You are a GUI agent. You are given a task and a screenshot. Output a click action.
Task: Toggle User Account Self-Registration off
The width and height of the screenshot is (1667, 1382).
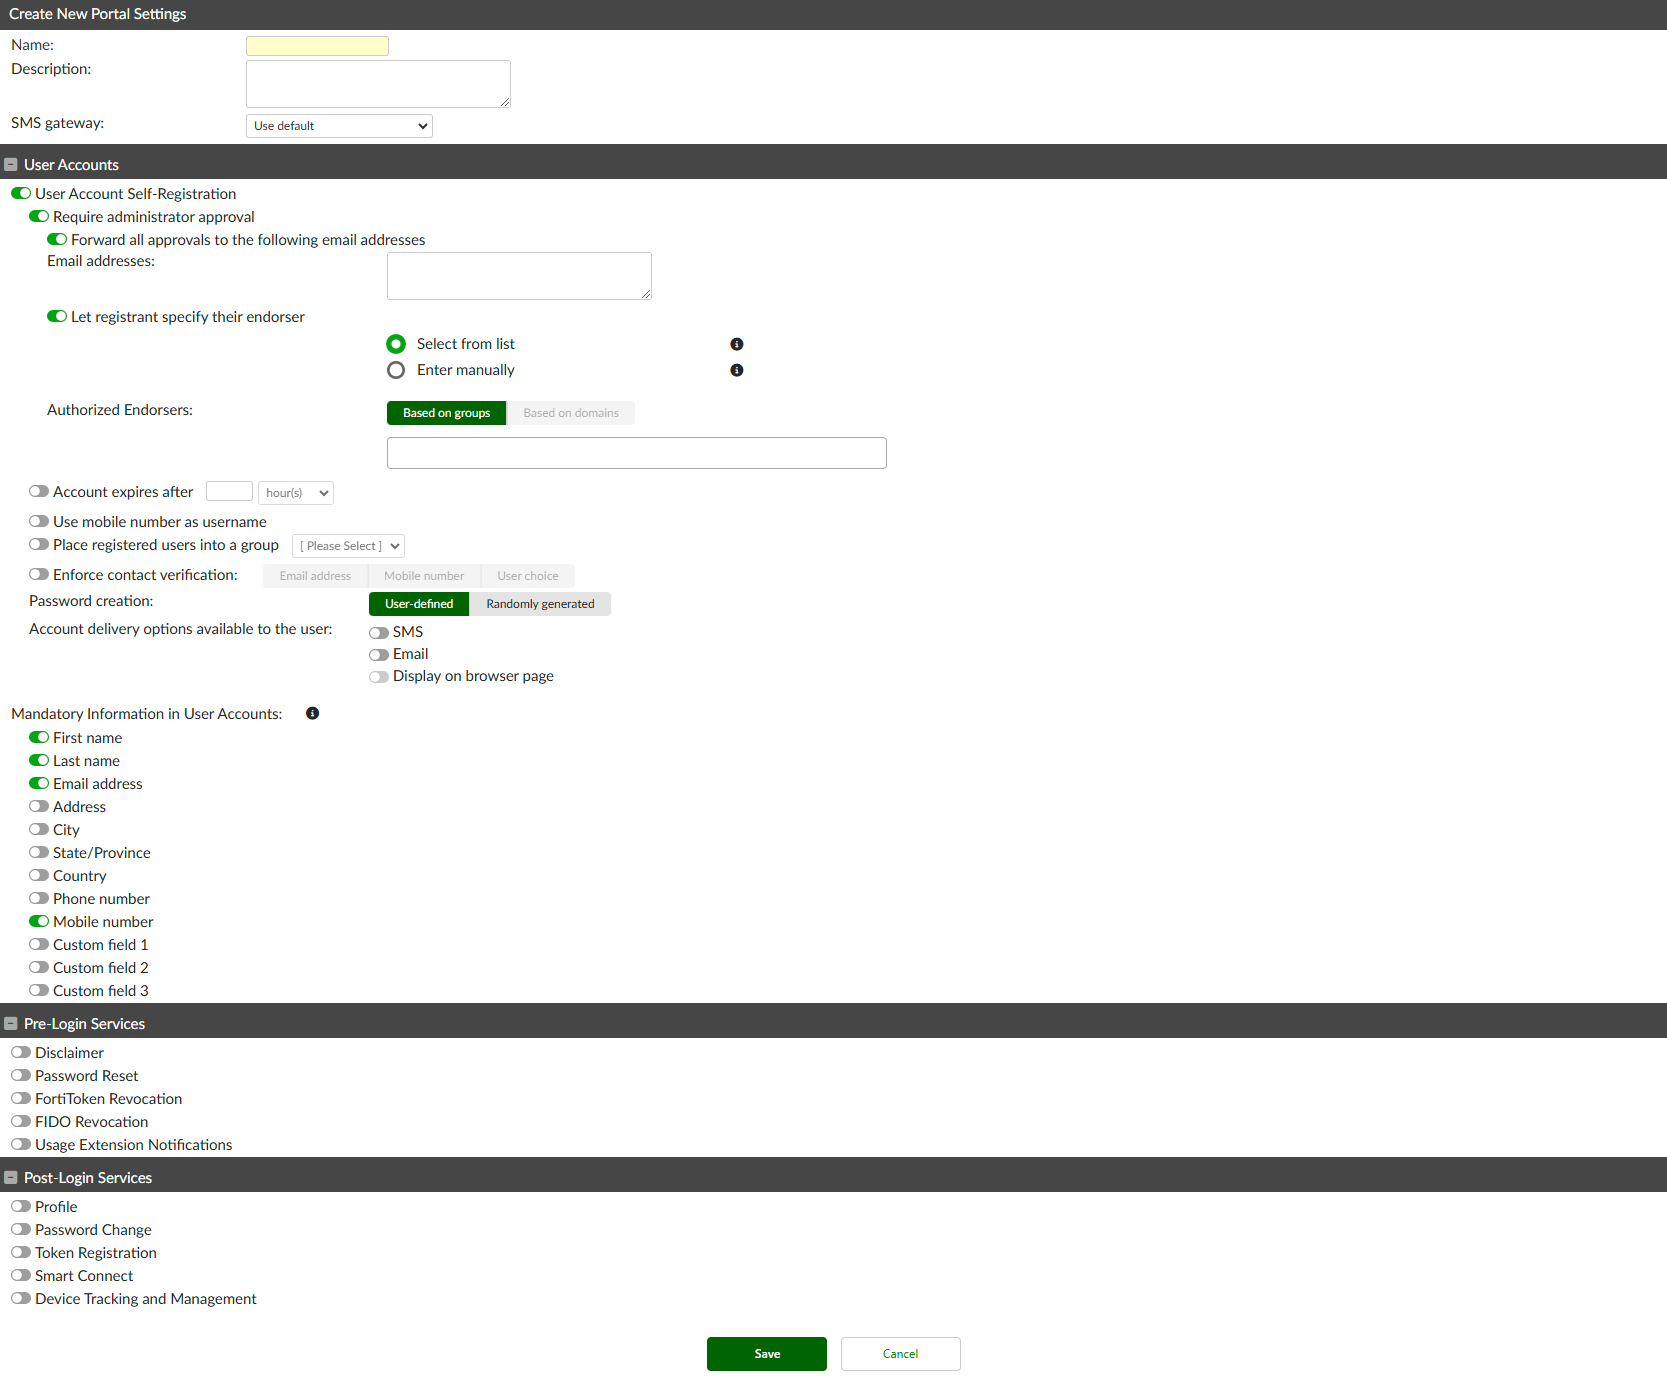pyautogui.click(x=21, y=194)
